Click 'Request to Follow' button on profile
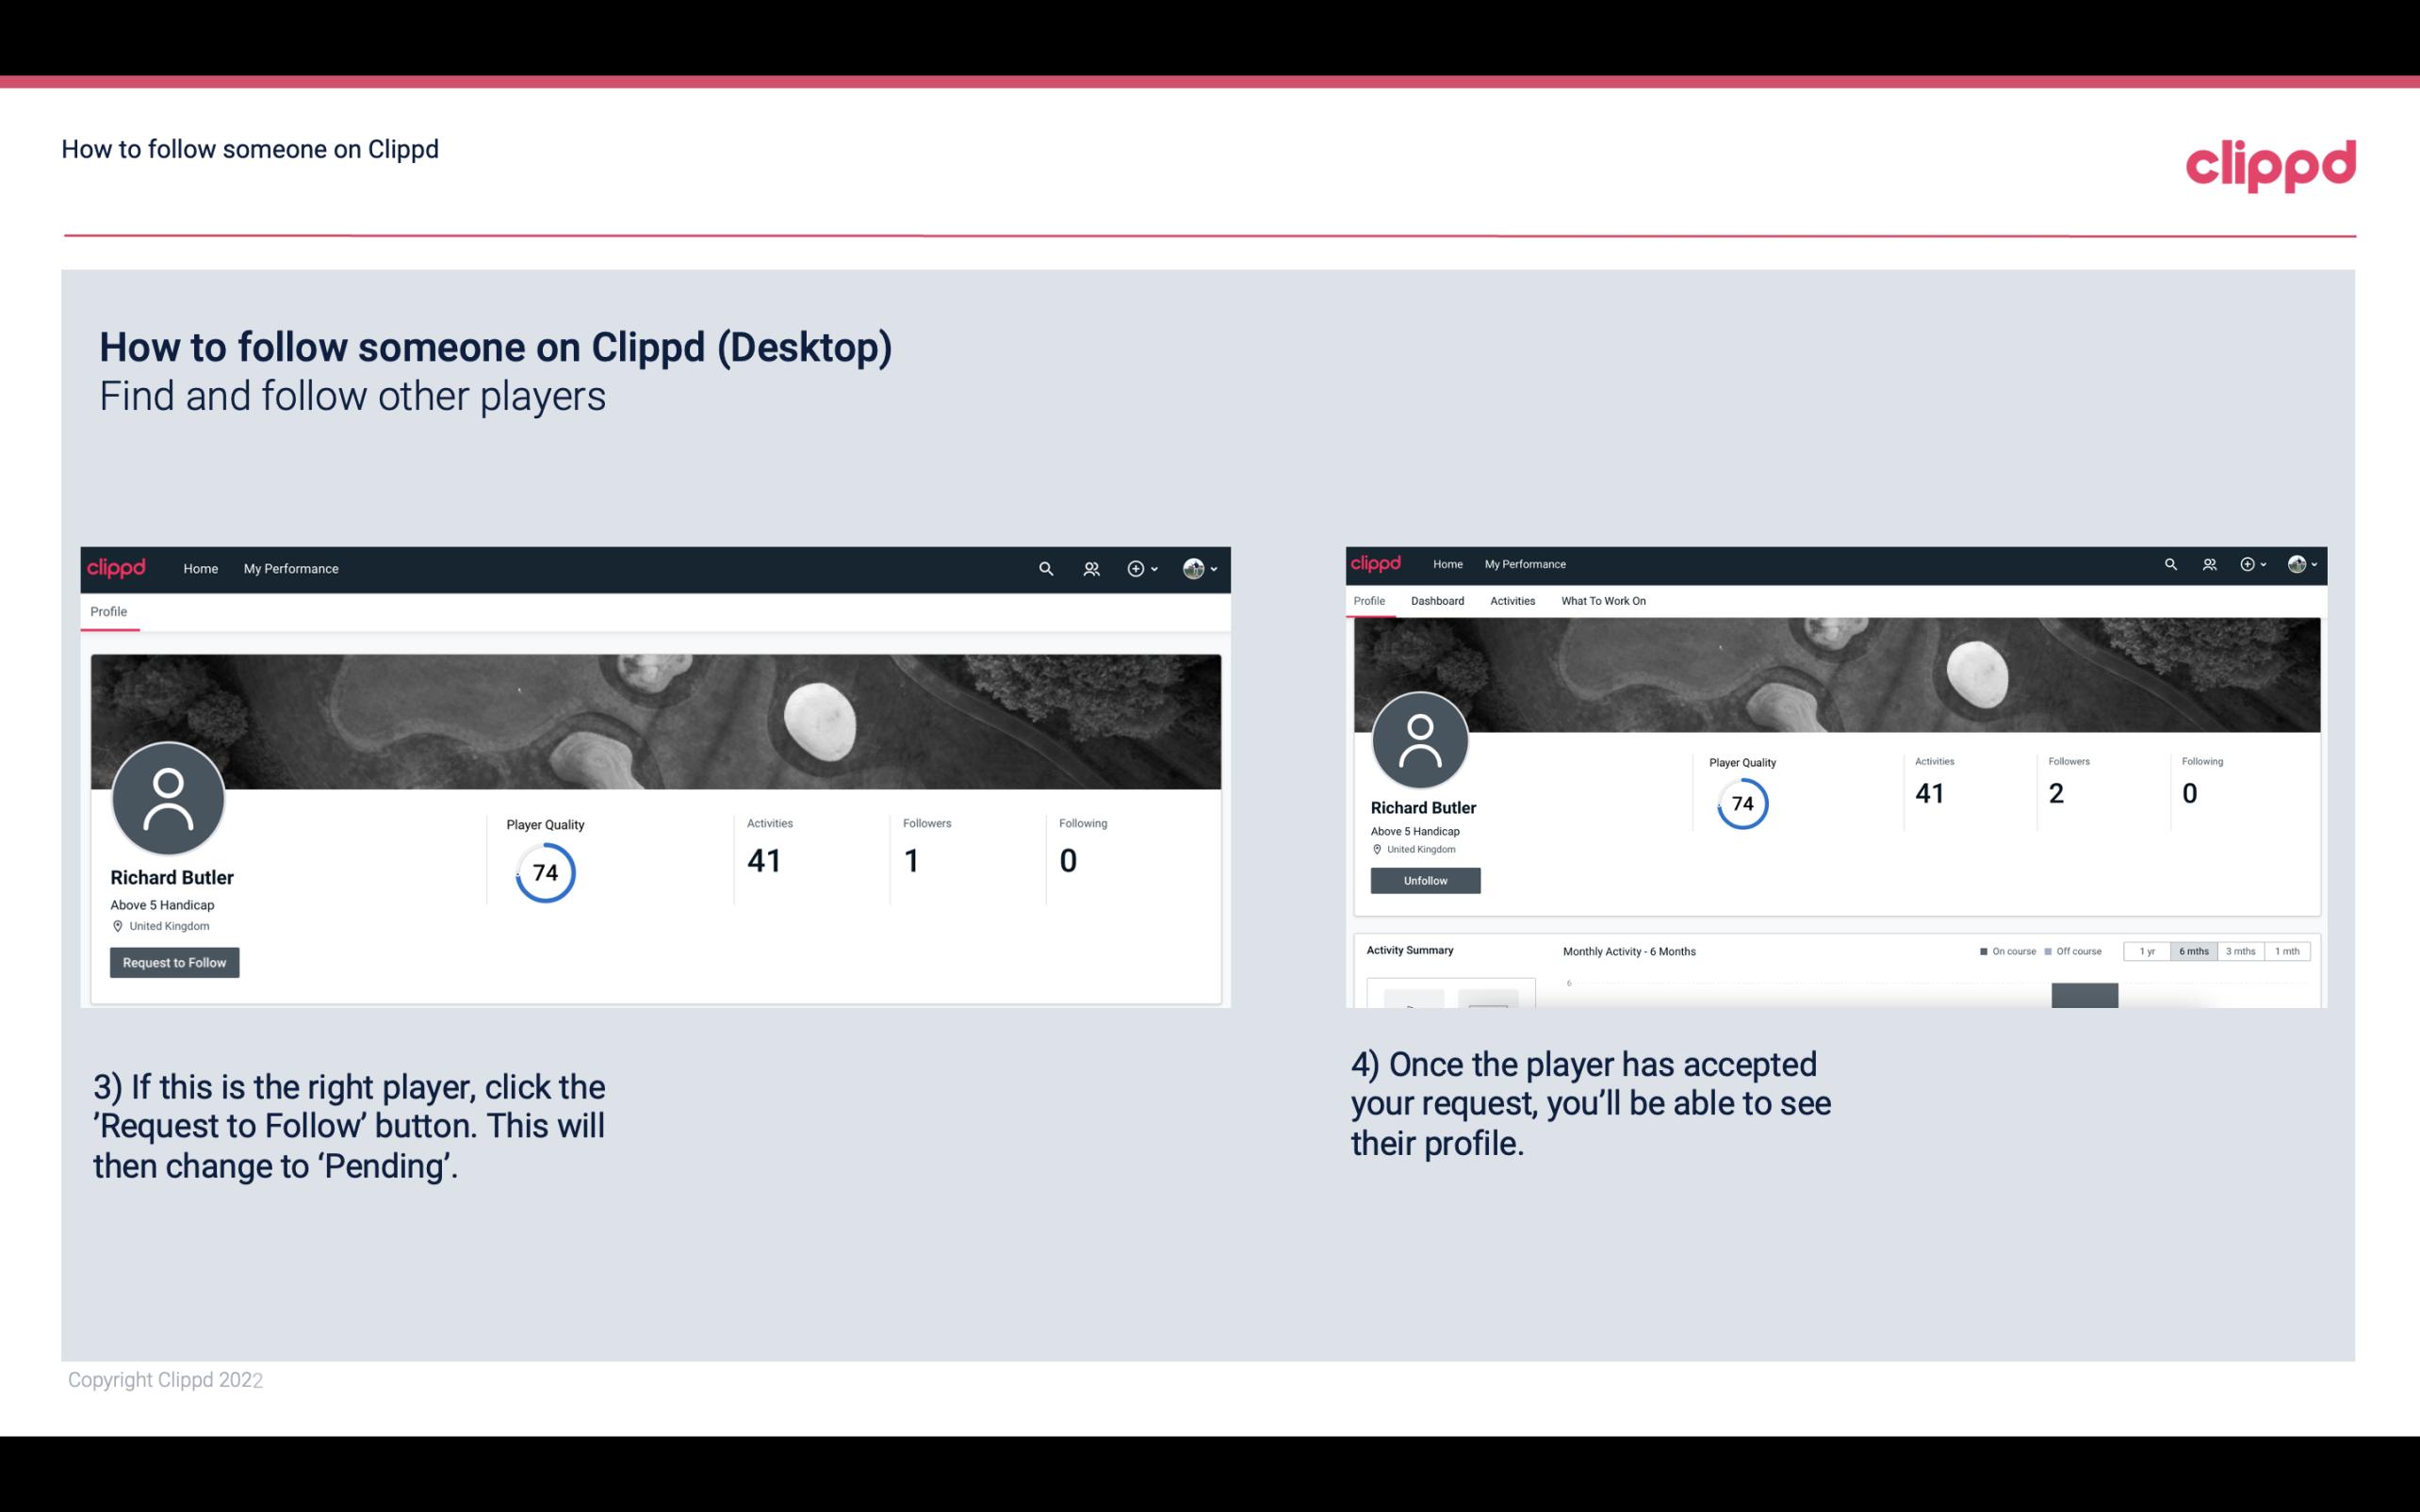The height and width of the screenshot is (1512, 2420). point(174,962)
